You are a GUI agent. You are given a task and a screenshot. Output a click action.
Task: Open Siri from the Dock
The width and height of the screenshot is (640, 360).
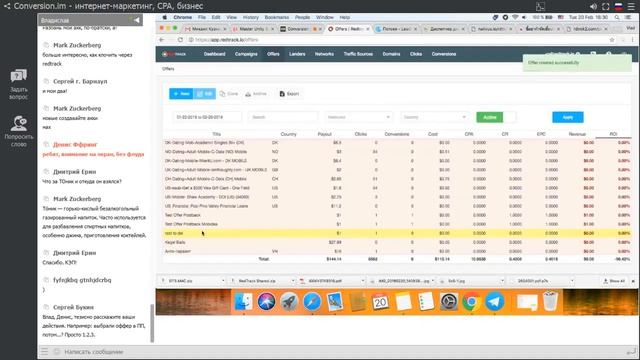pos(266,302)
